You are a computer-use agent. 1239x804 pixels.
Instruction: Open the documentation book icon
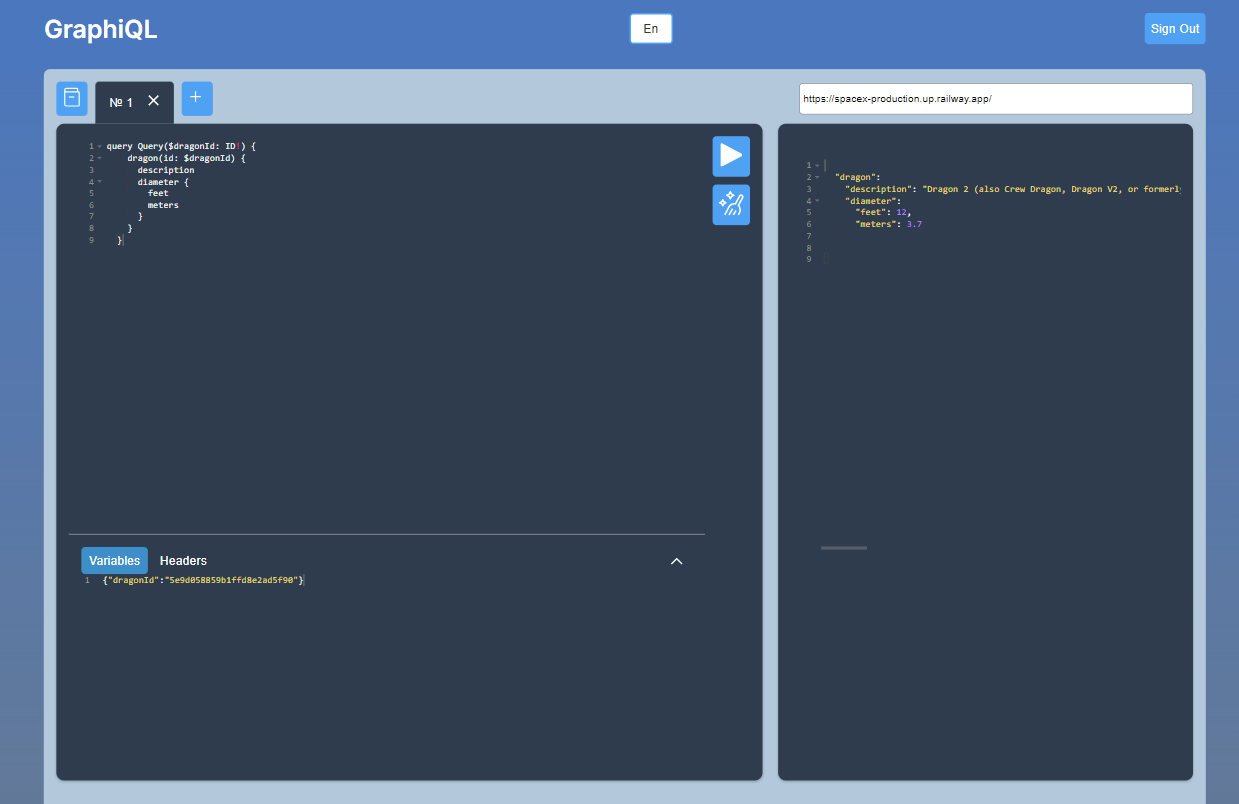72,98
